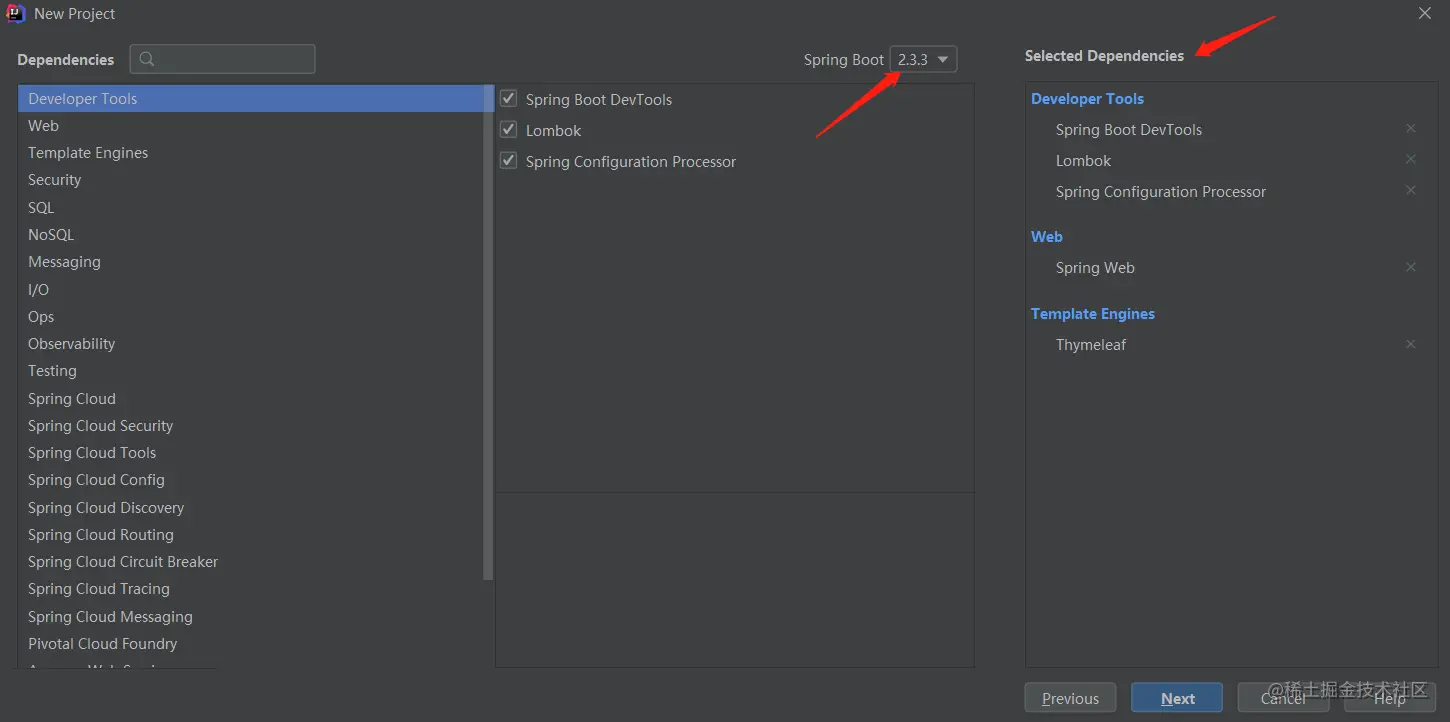Select the Pivotal Cloud Foundry category
This screenshot has width=1450, height=722.
click(x=250, y=644)
